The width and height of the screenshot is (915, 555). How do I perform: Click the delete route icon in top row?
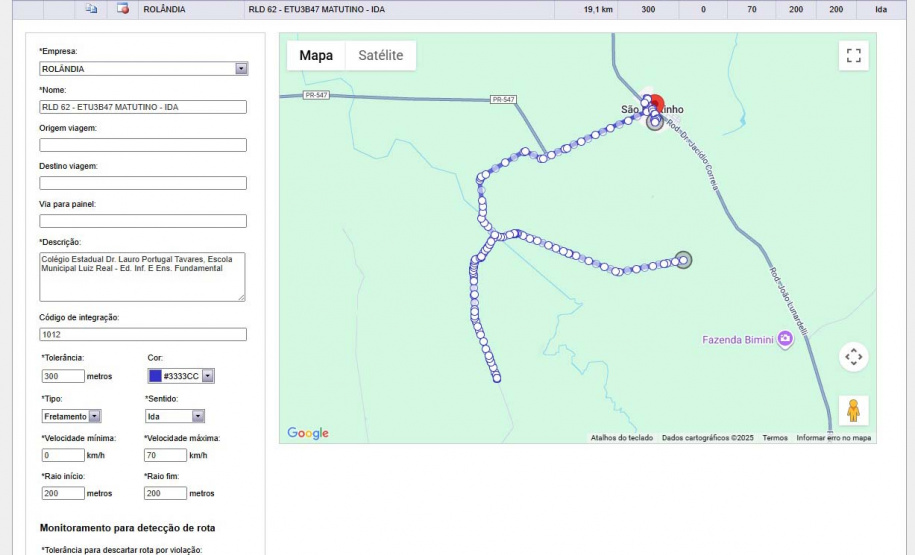[123, 9]
